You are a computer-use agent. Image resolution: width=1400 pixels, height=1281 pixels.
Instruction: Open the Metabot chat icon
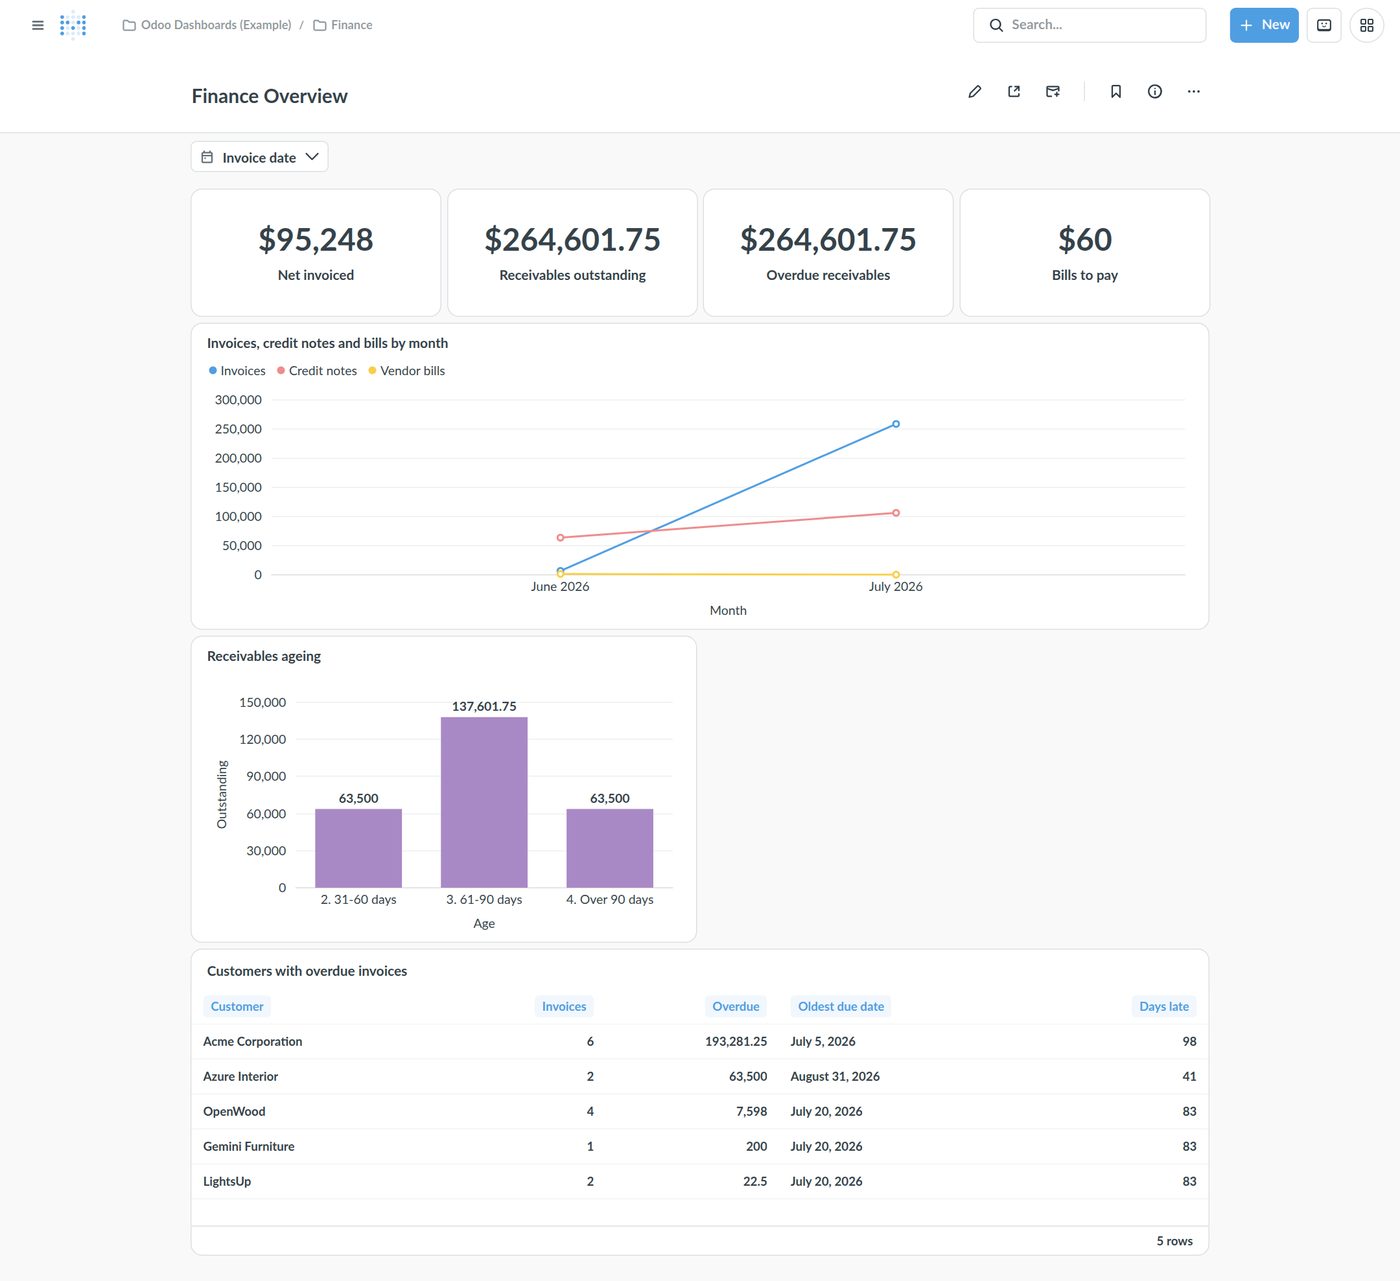click(1324, 25)
